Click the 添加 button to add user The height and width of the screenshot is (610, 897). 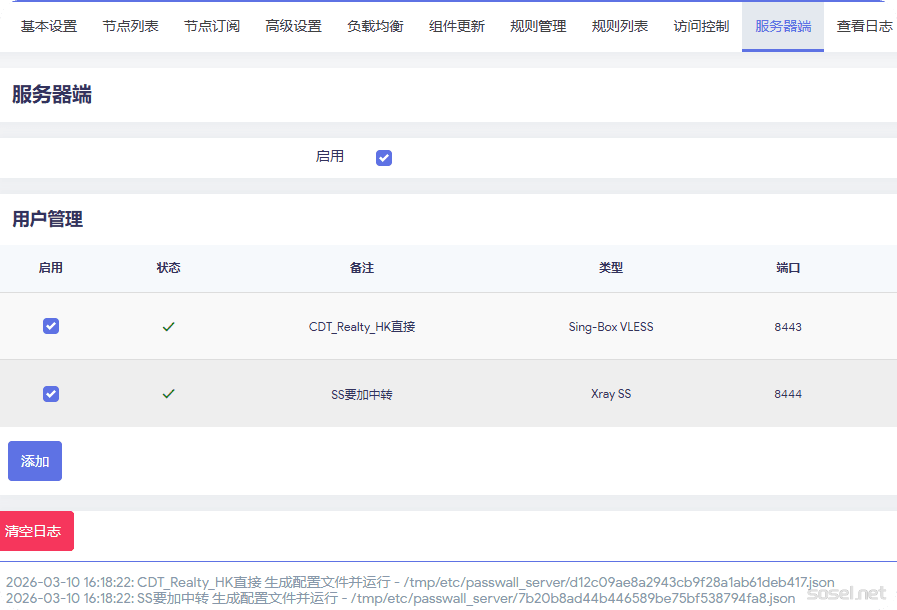(x=35, y=461)
